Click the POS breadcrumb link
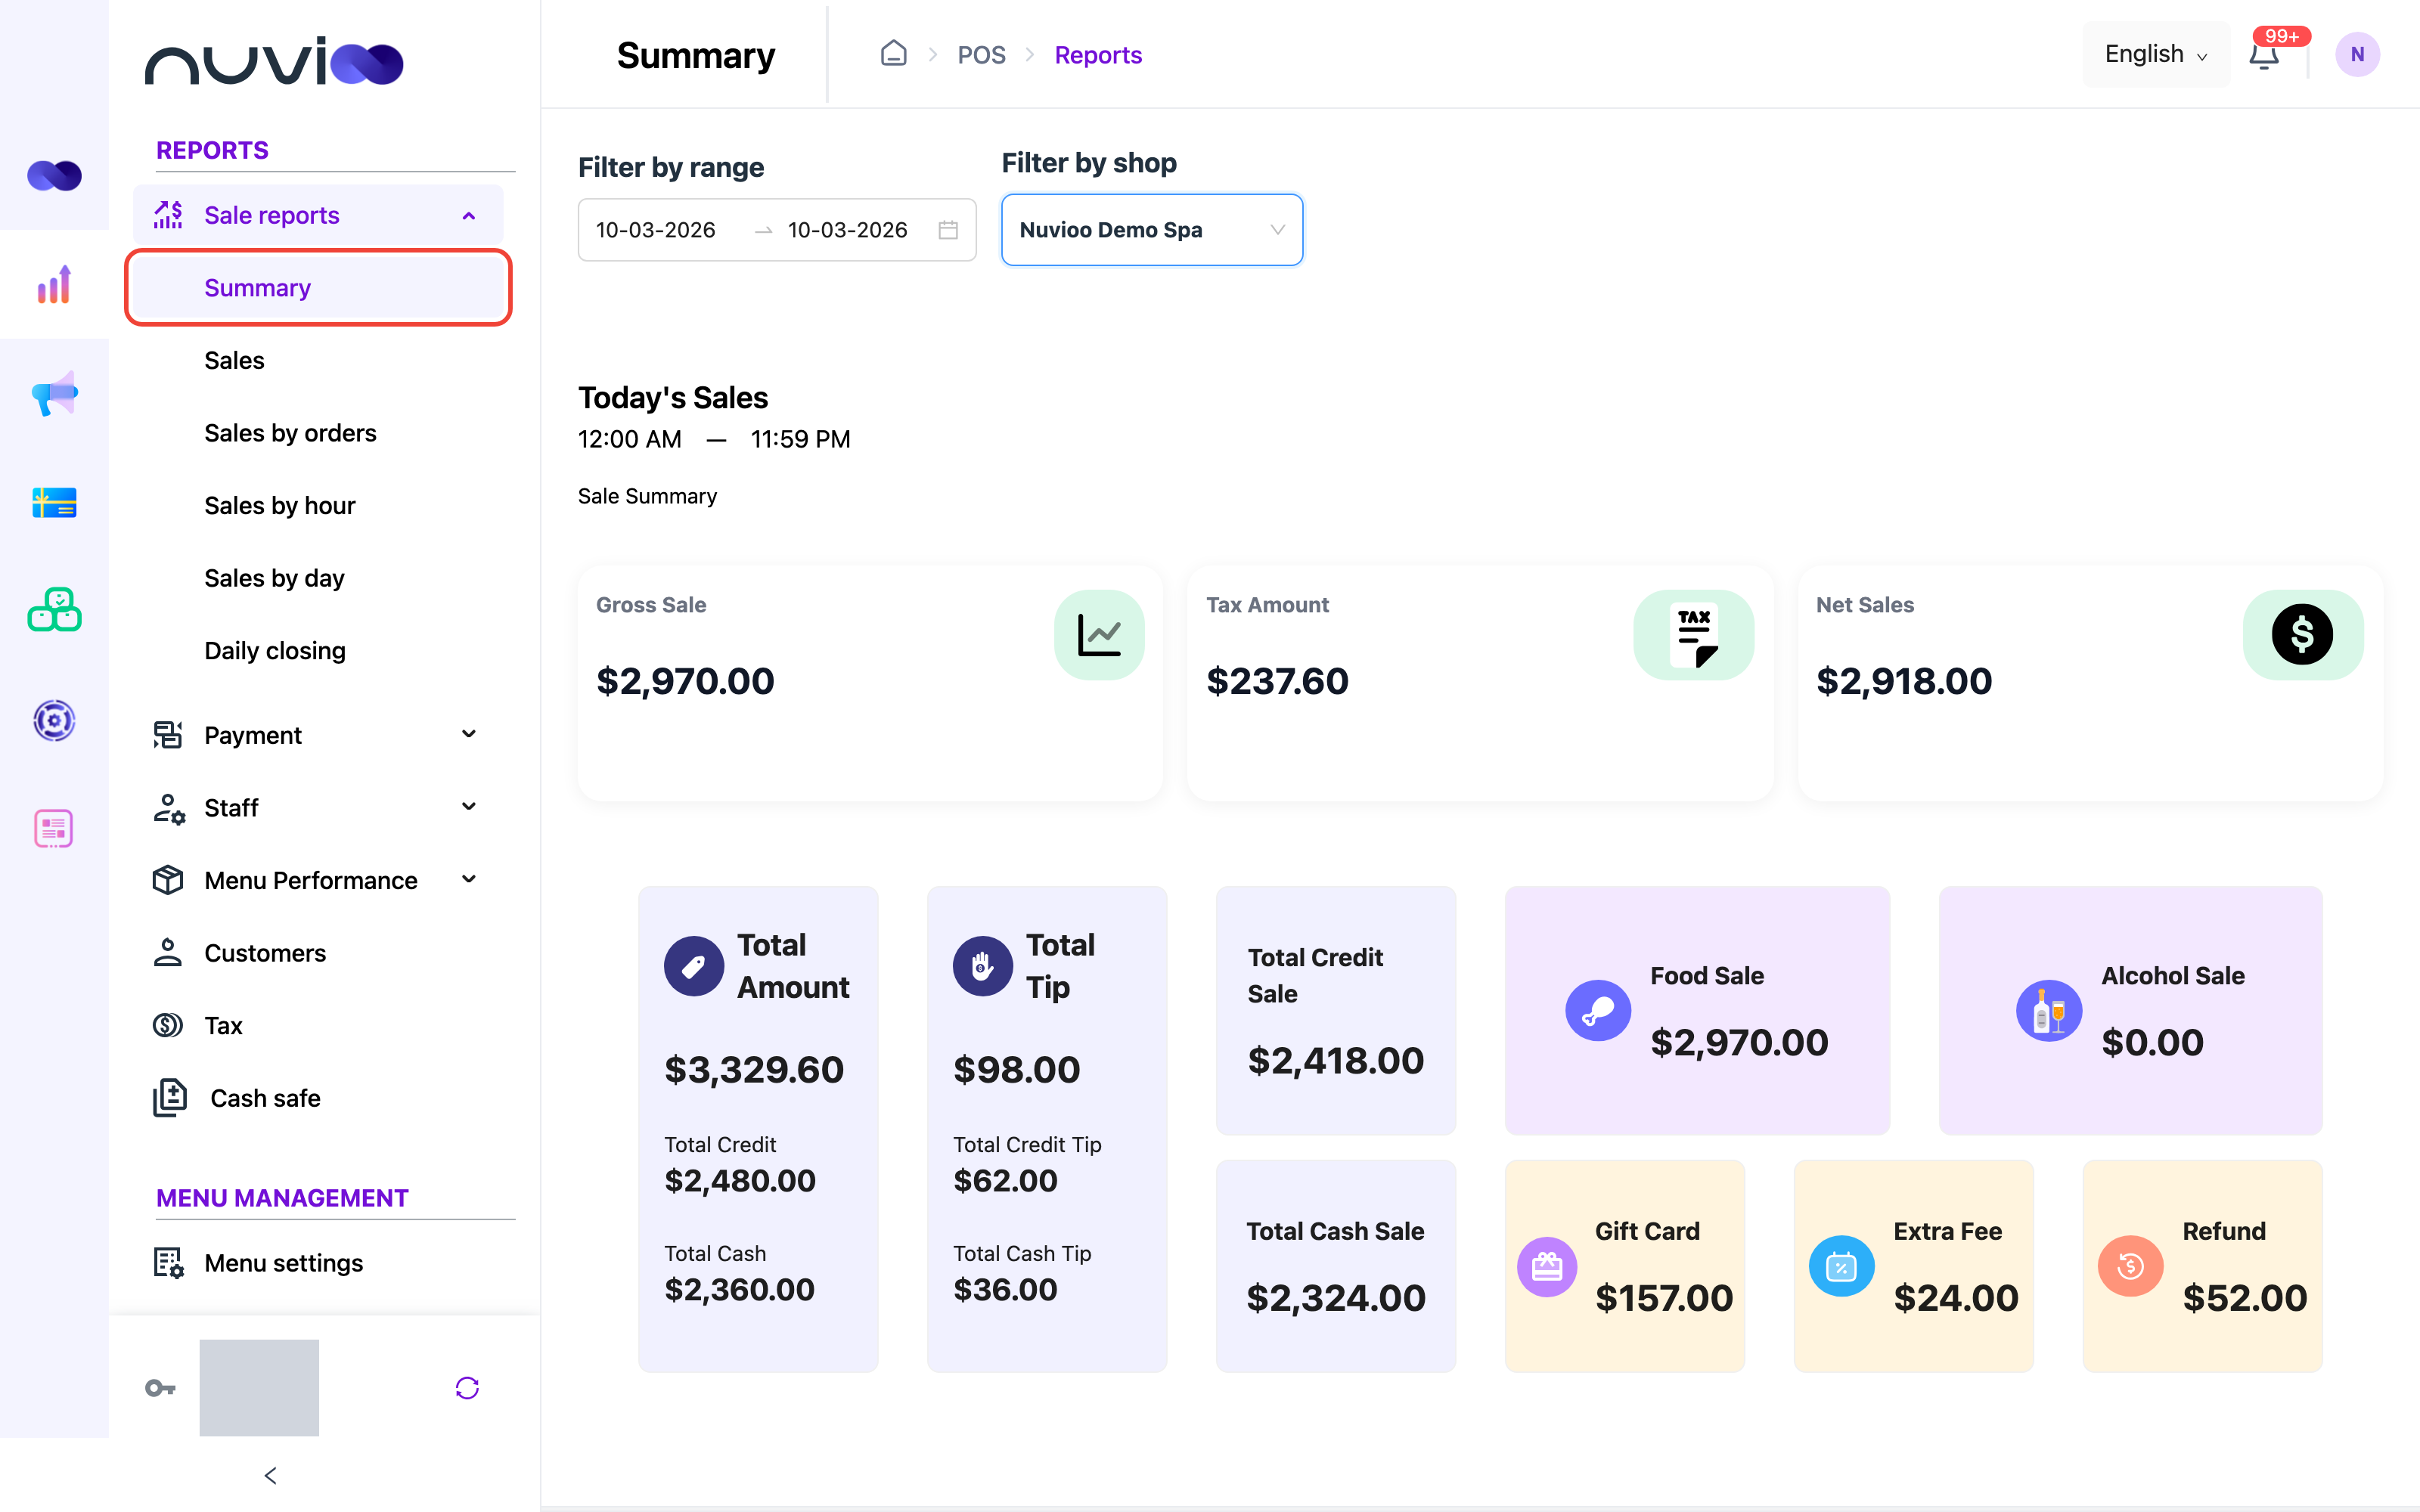 981,55
